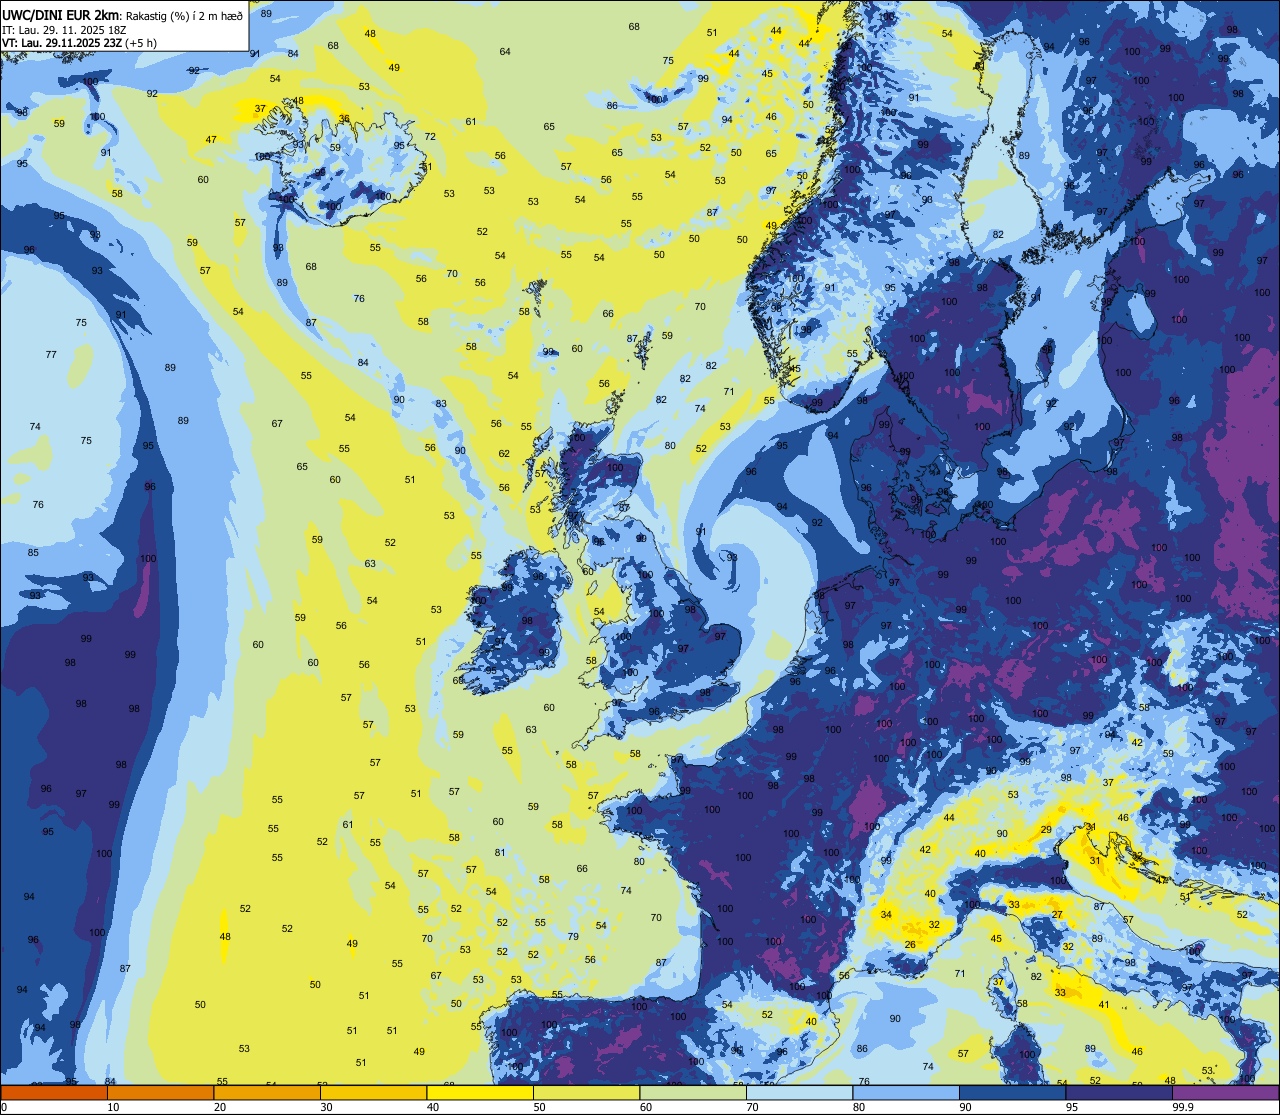Click the 26 value on Spain's Mediterranean coast
Viewport: 1280px width, 1115px height.
910,945
